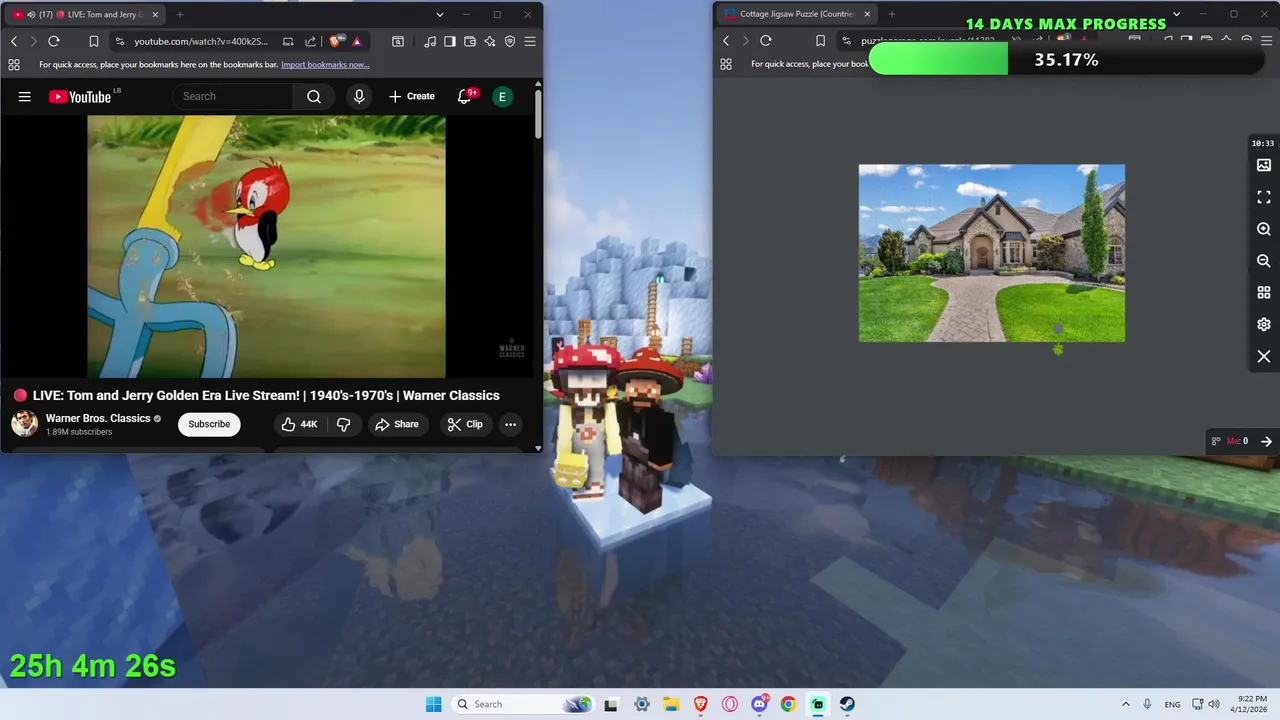
Task: Reload the YouTube page
Action: click(54, 41)
